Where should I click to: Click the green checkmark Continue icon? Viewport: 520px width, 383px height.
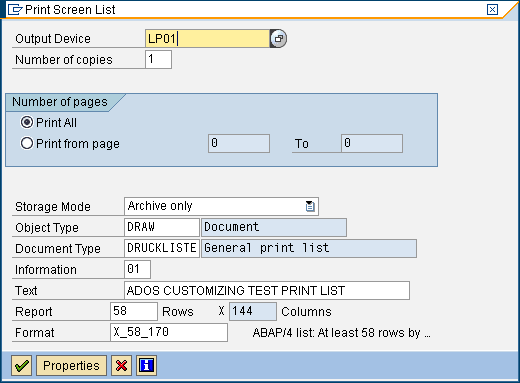point(21,365)
